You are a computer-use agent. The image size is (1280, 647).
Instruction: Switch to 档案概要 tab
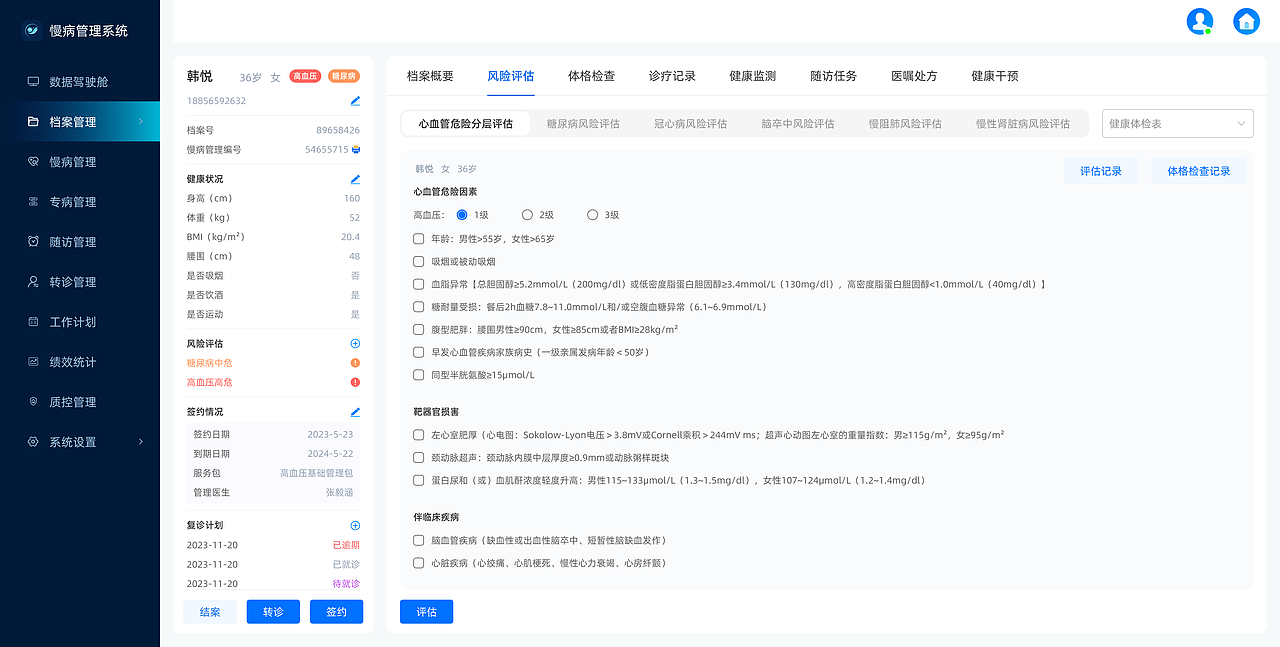[430, 76]
